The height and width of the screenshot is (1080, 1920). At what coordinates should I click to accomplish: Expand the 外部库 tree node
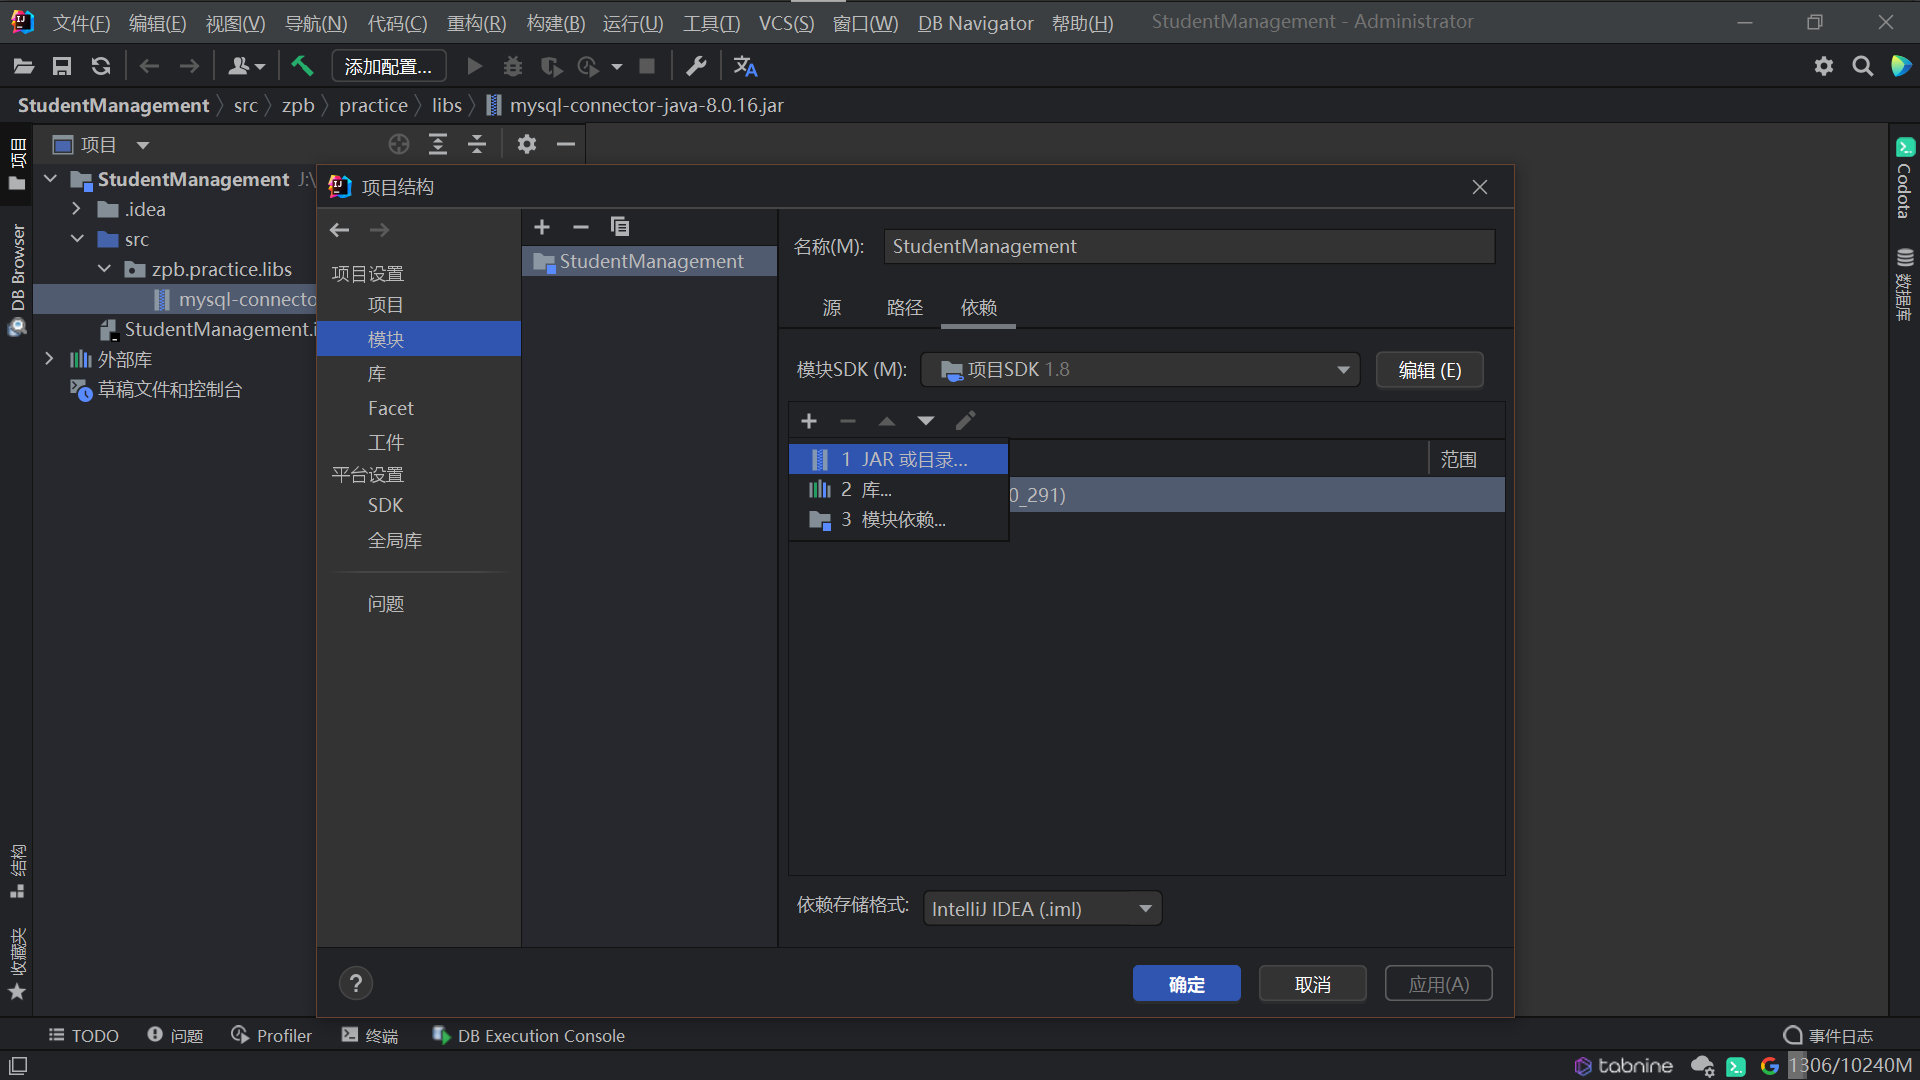coord(49,359)
